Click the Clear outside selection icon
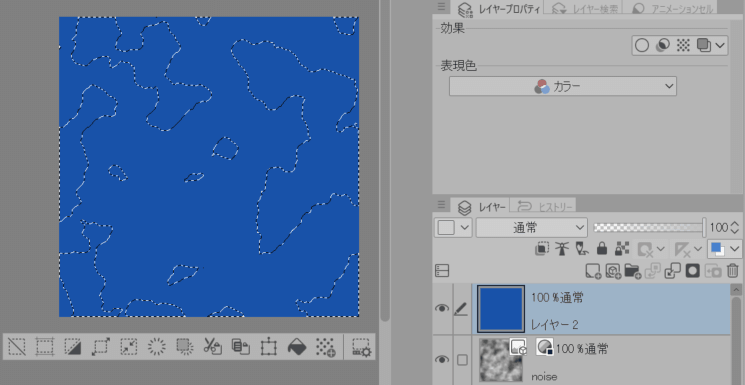745x385 pixels. pos(184,346)
